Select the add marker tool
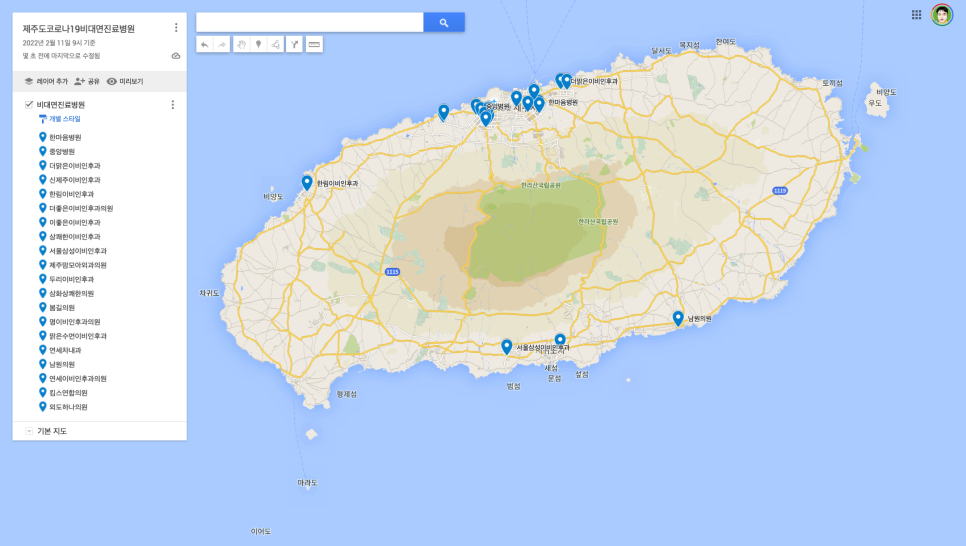 pos(259,44)
